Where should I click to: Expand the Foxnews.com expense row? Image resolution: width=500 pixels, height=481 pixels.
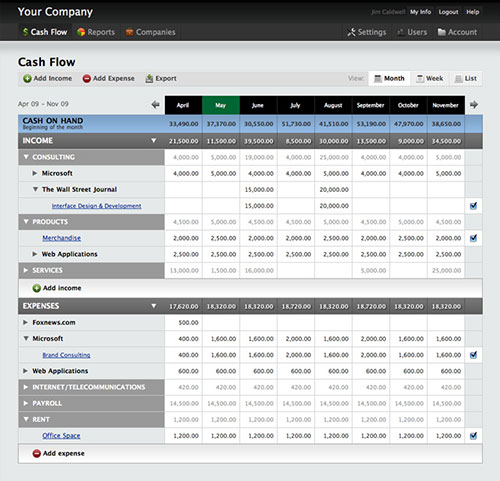(x=25, y=322)
